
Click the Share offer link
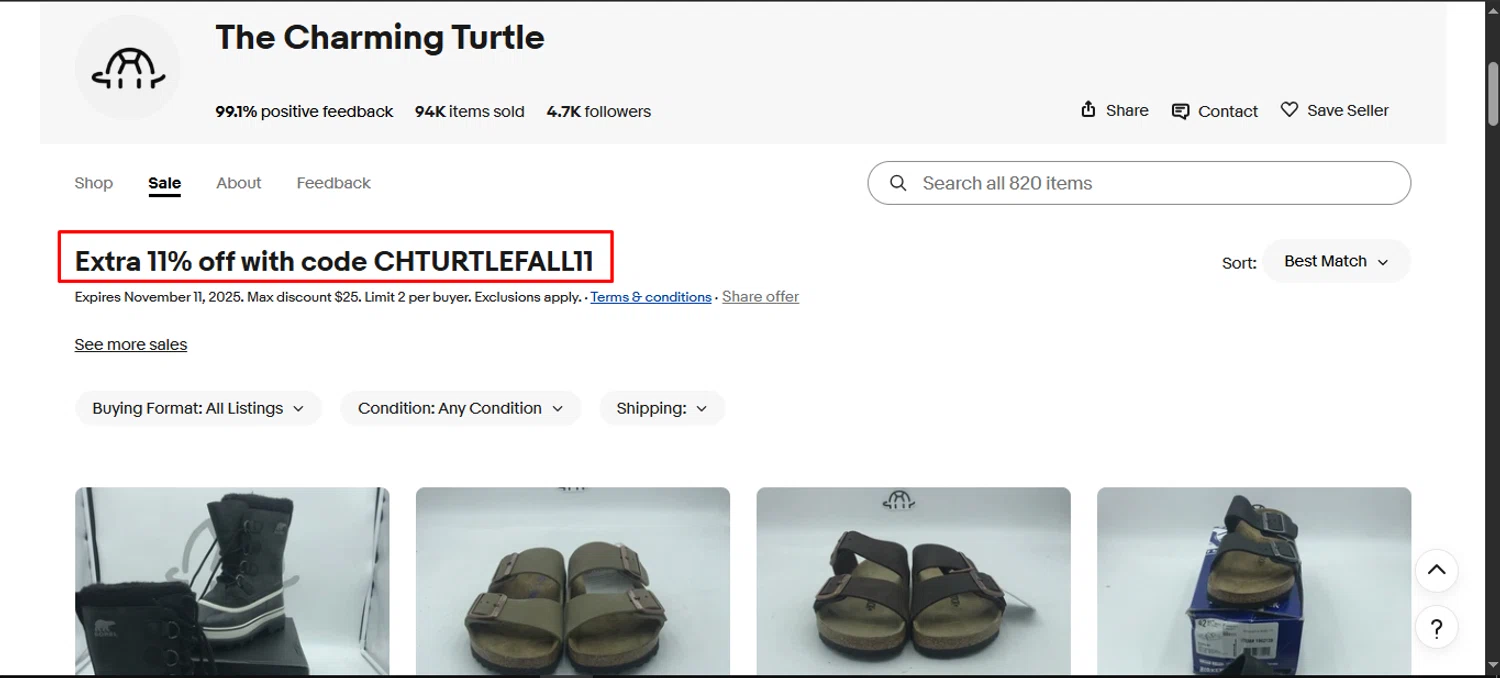pyautogui.click(x=760, y=297)
